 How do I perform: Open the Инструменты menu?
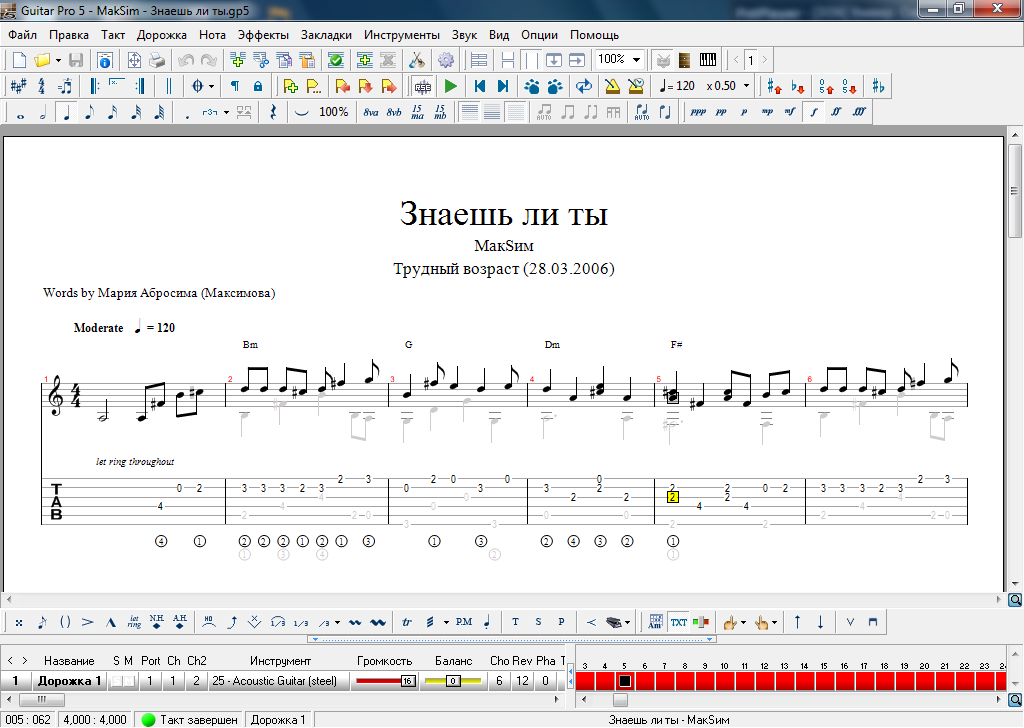pos(401,34)
